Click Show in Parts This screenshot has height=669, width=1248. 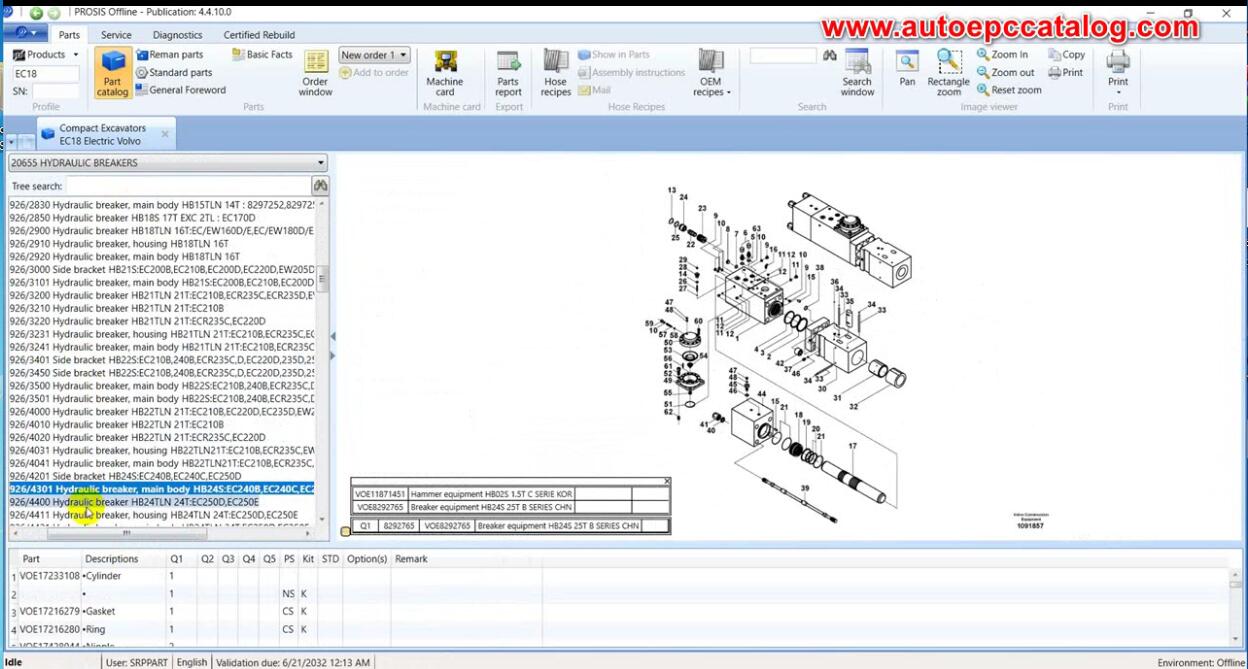(x=613, y=55)
